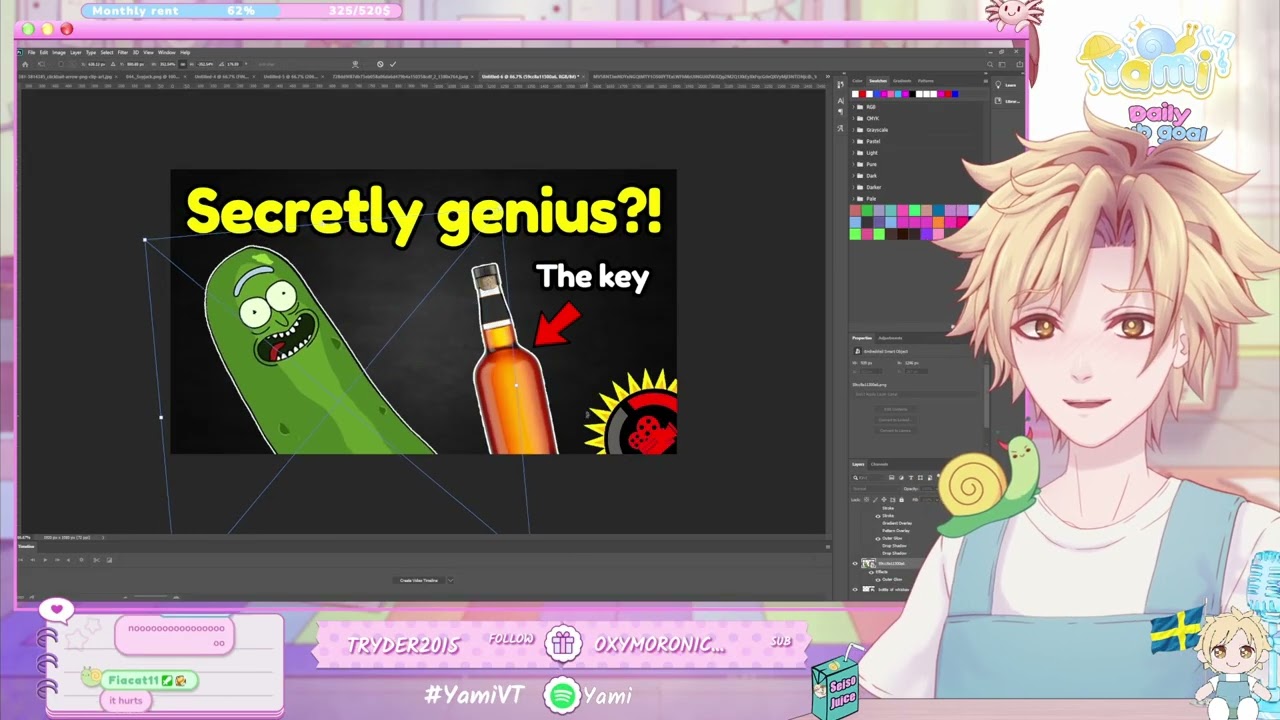
Task: Expand the Dark swatch folder
Action: [853, 176]
